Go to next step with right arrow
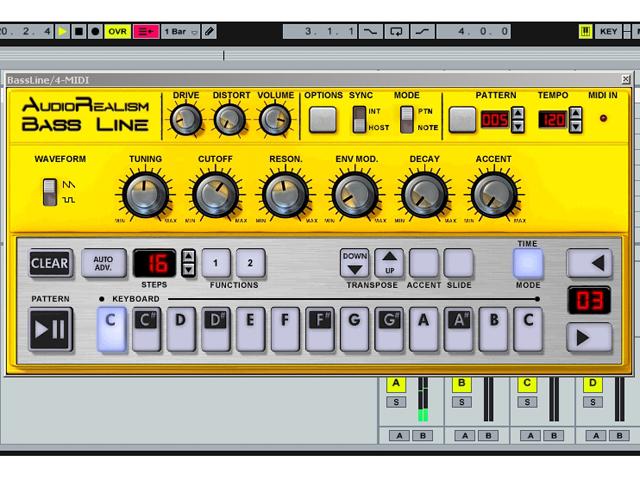 [590, 338]
